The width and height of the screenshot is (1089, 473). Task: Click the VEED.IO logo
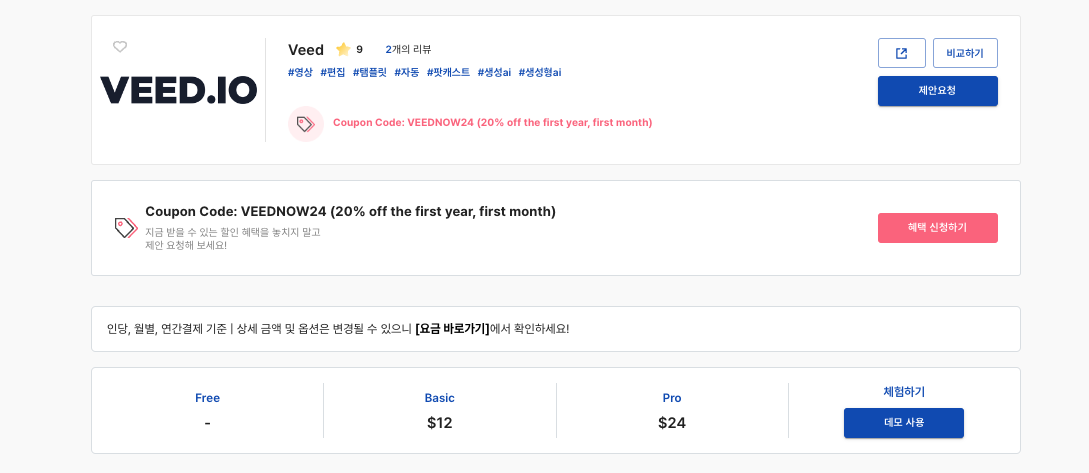[x=179, y=91]
